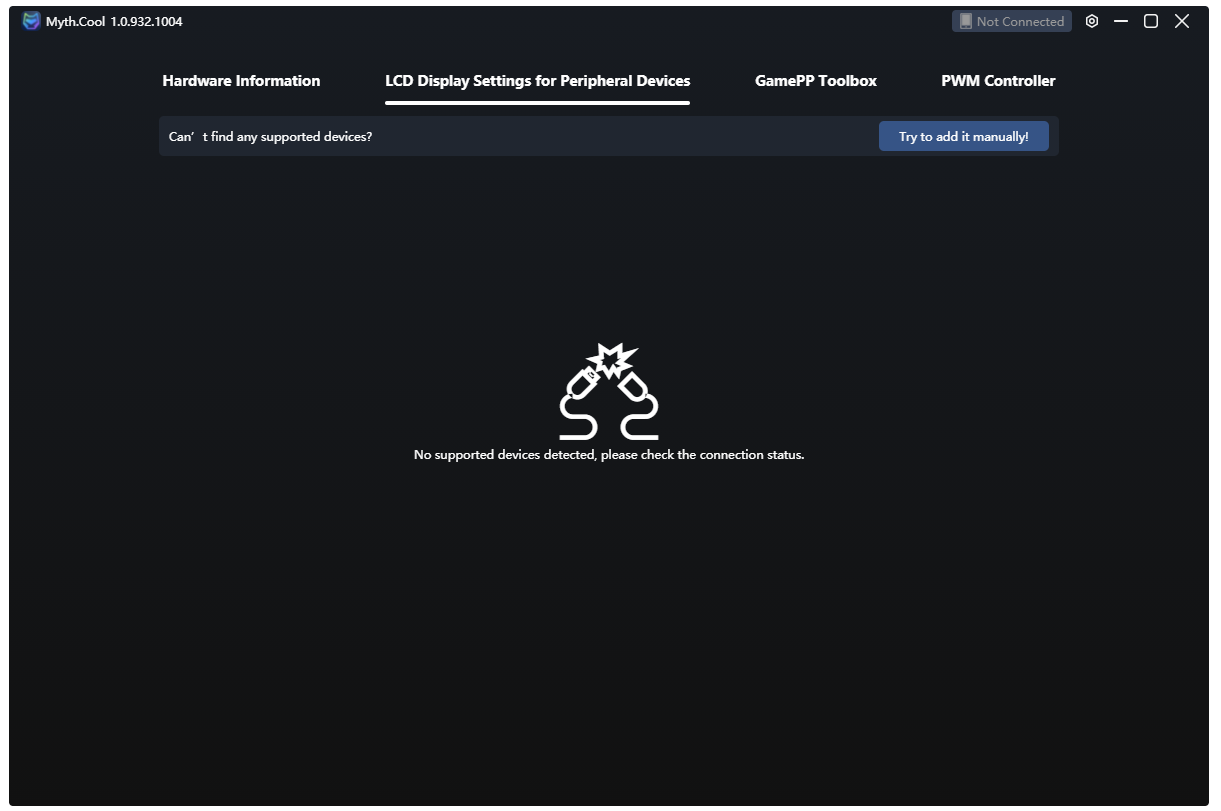This screenshot has height=811, width=1221.
Task: Click the version number 1.0.932.1004
Action: [x=146, y=21]
